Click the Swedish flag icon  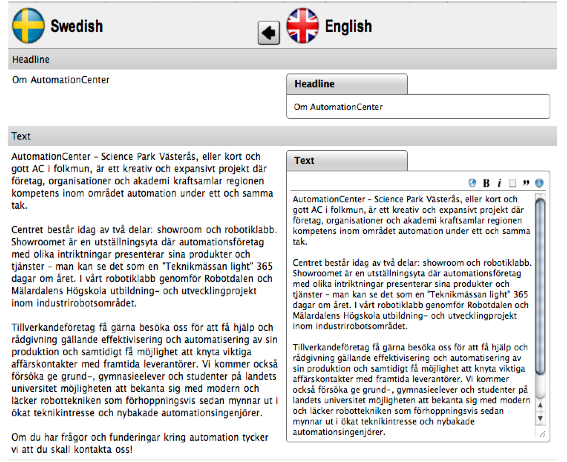28,26
